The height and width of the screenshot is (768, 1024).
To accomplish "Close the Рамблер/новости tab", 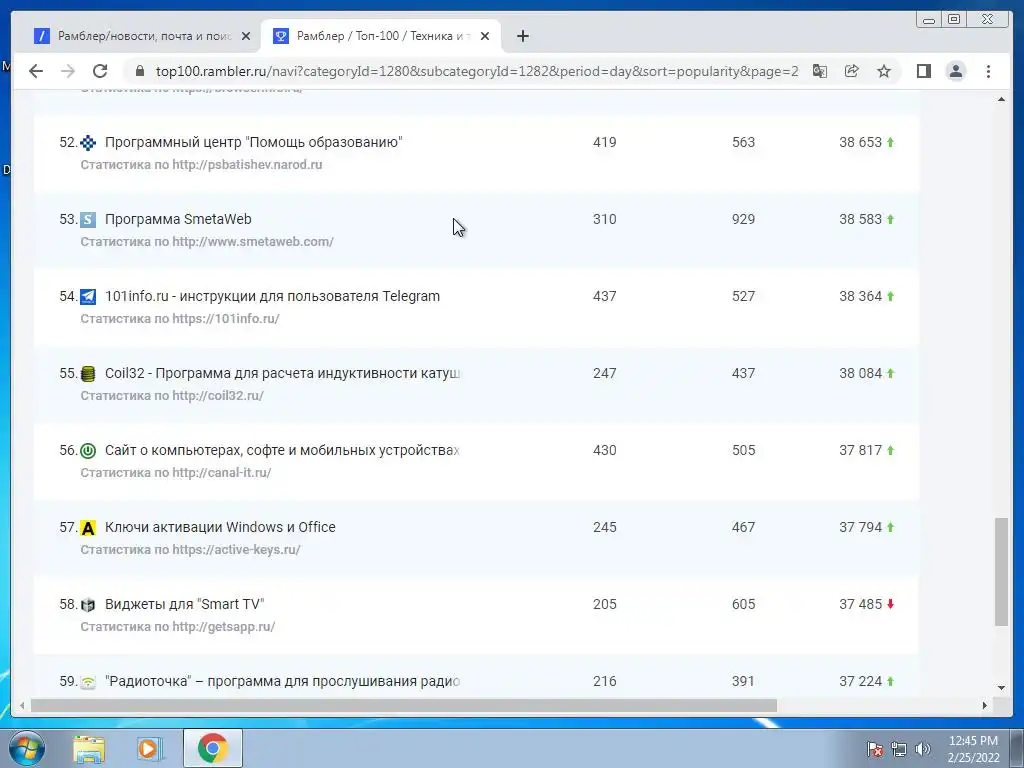I will [246, 37].
